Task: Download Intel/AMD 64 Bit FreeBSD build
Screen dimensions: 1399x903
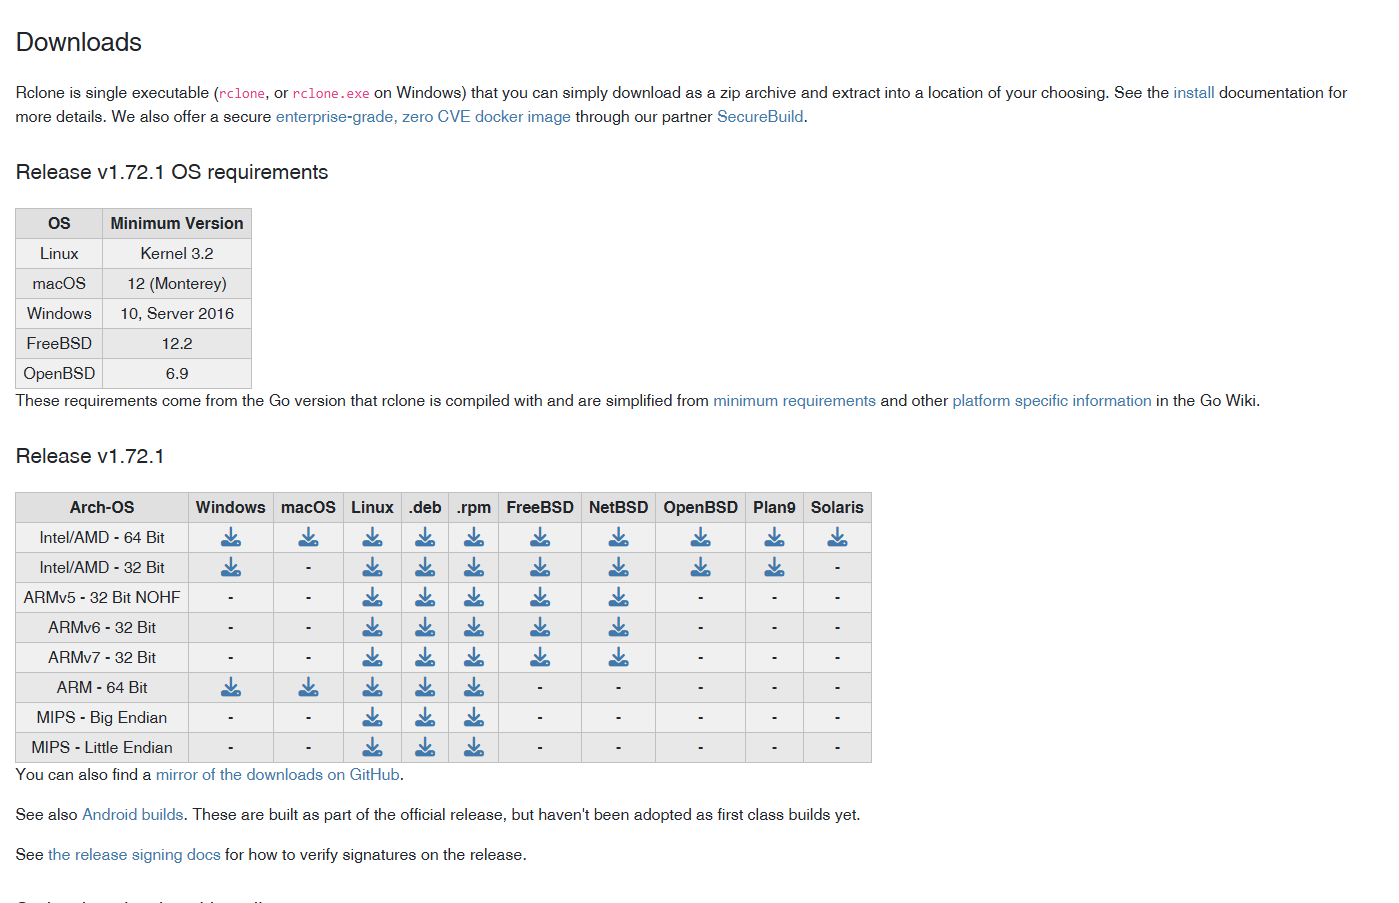Action: (540, 537)
